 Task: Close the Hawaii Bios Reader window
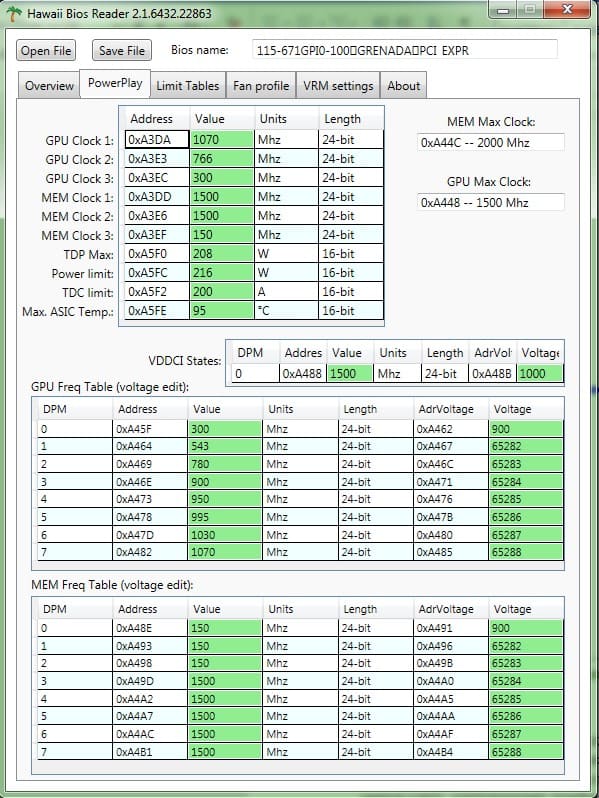pos(567,9)
